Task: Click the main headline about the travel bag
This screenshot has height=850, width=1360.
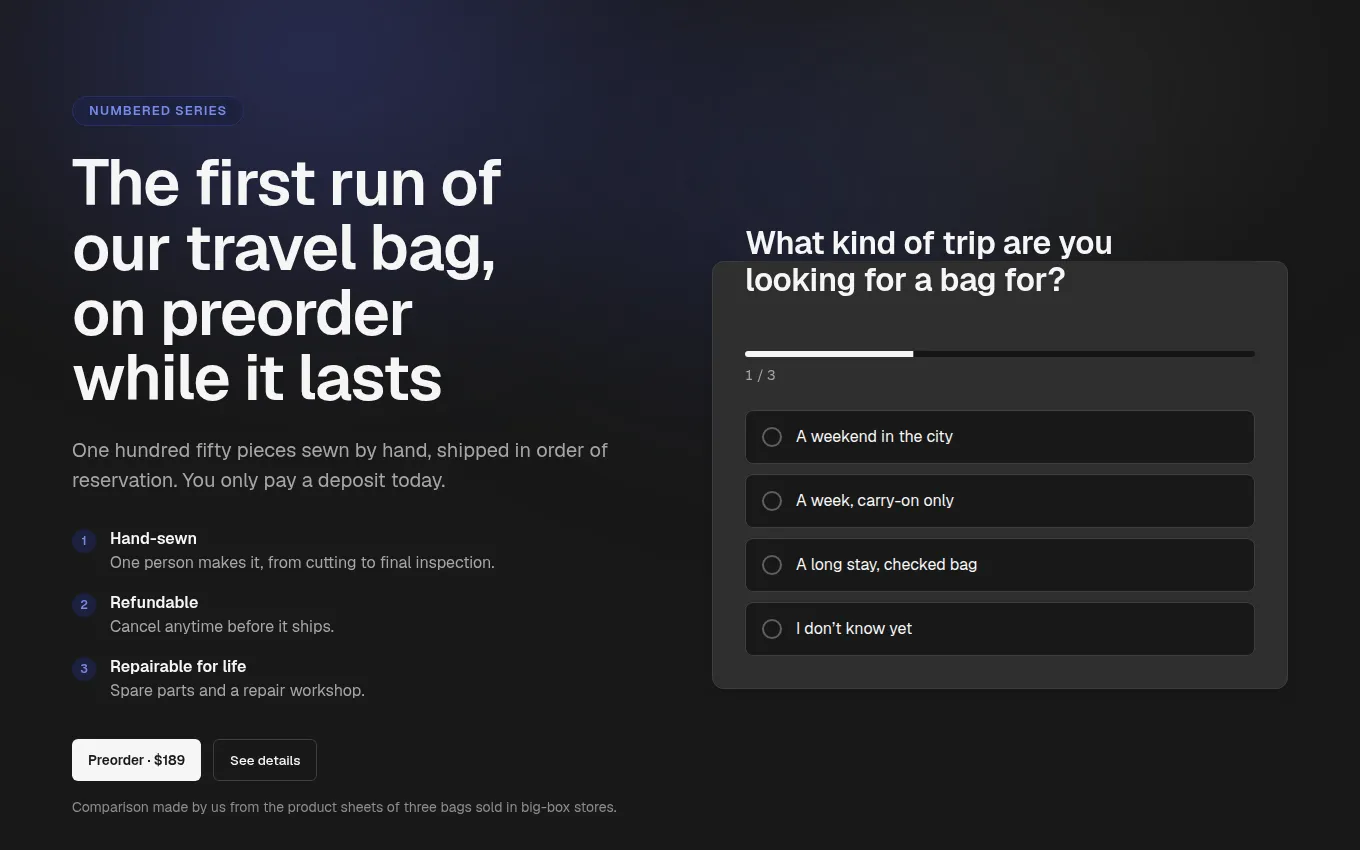Action: point(287,280)
